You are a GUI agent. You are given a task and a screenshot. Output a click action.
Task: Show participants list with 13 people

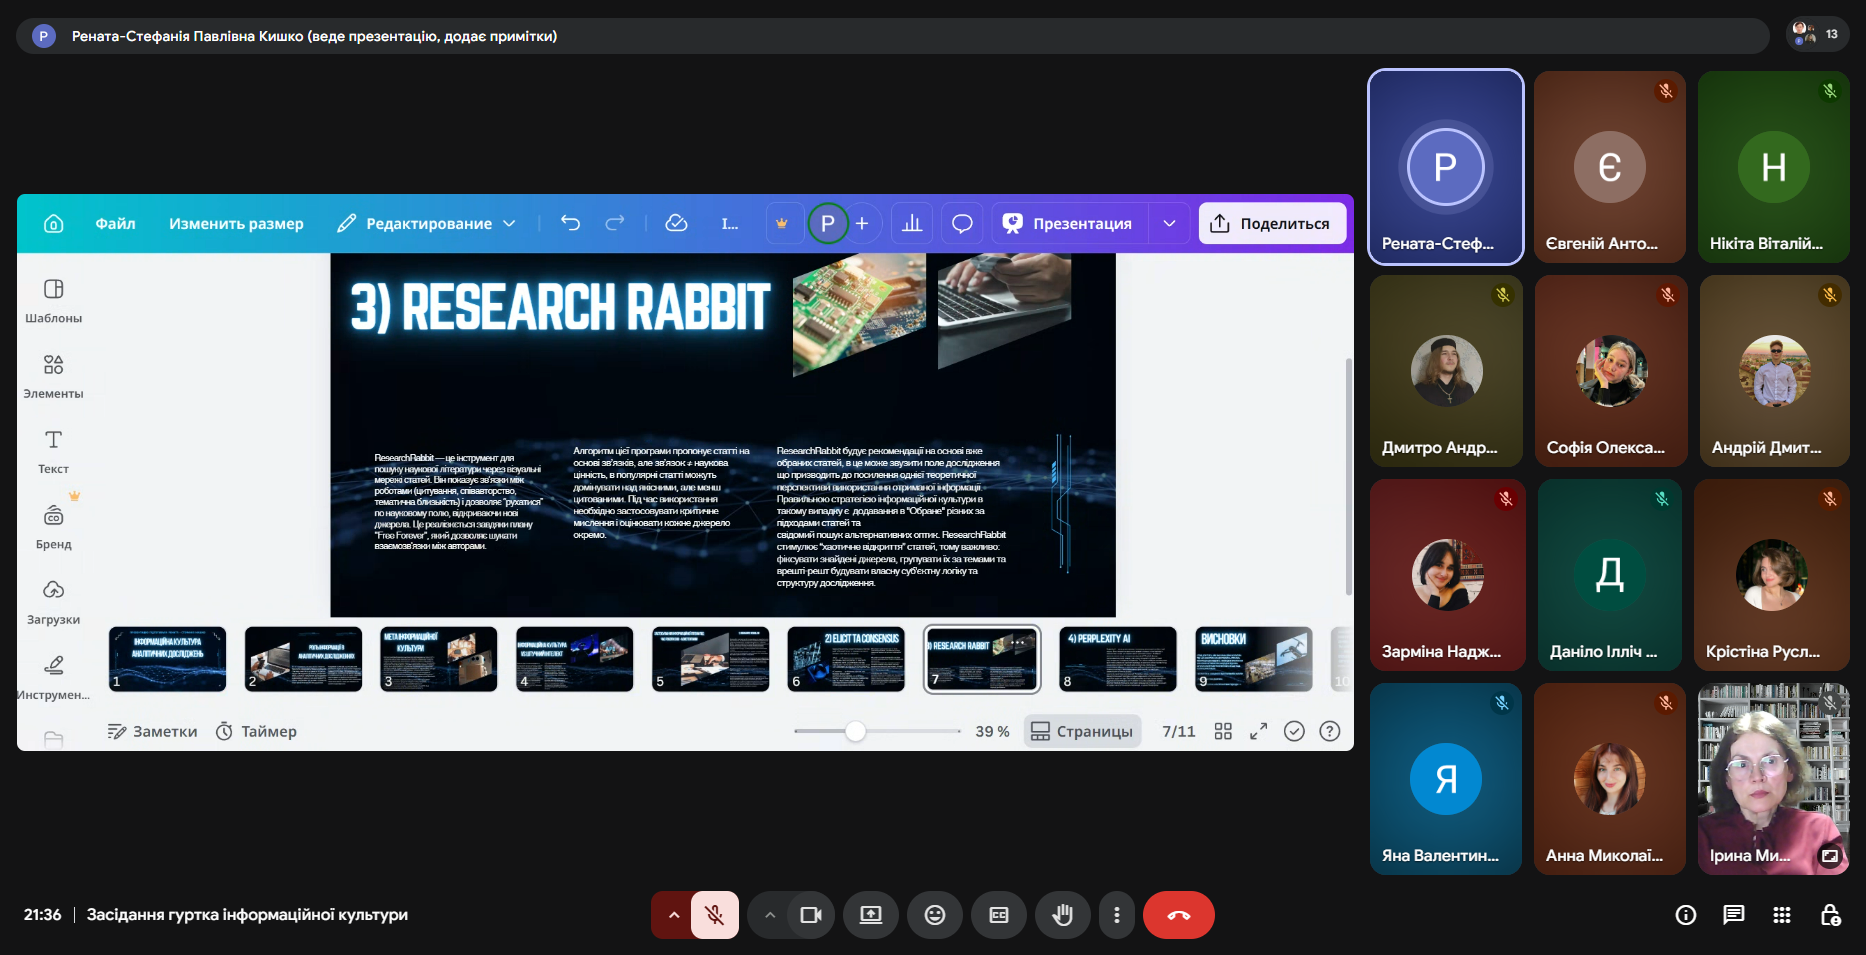click(x=1817, y=34)
